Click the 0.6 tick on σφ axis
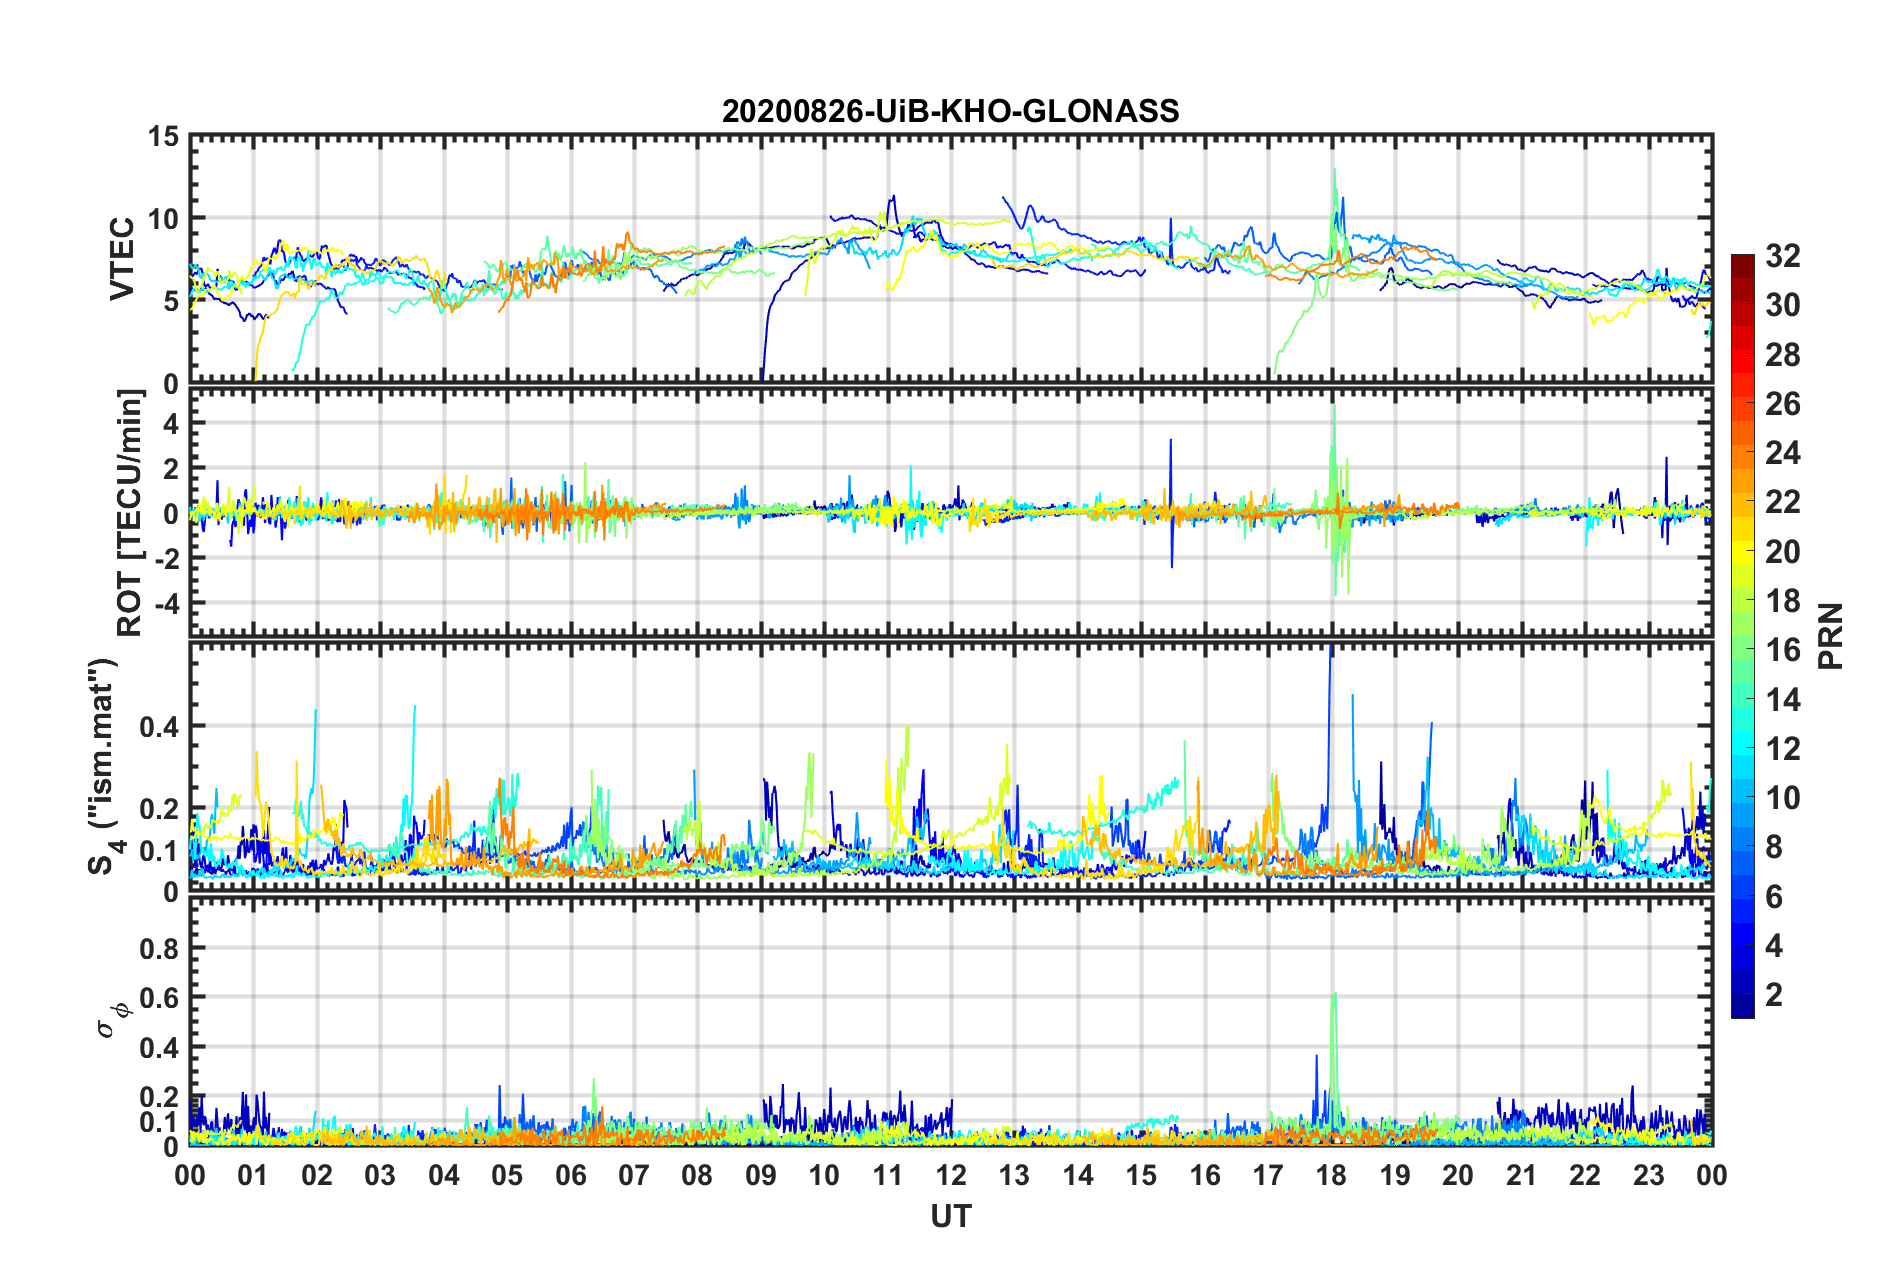1902x1272 pixels. pos(160,998)
